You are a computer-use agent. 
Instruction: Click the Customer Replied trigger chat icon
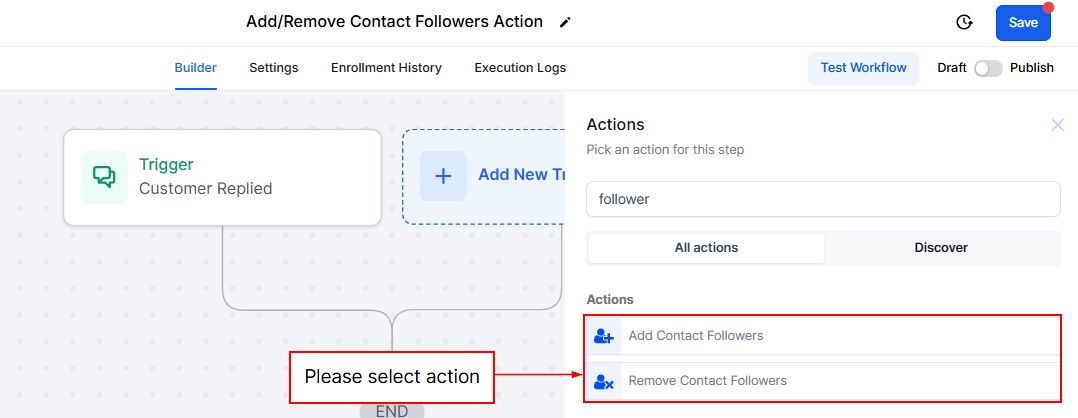tap(104, 177)
